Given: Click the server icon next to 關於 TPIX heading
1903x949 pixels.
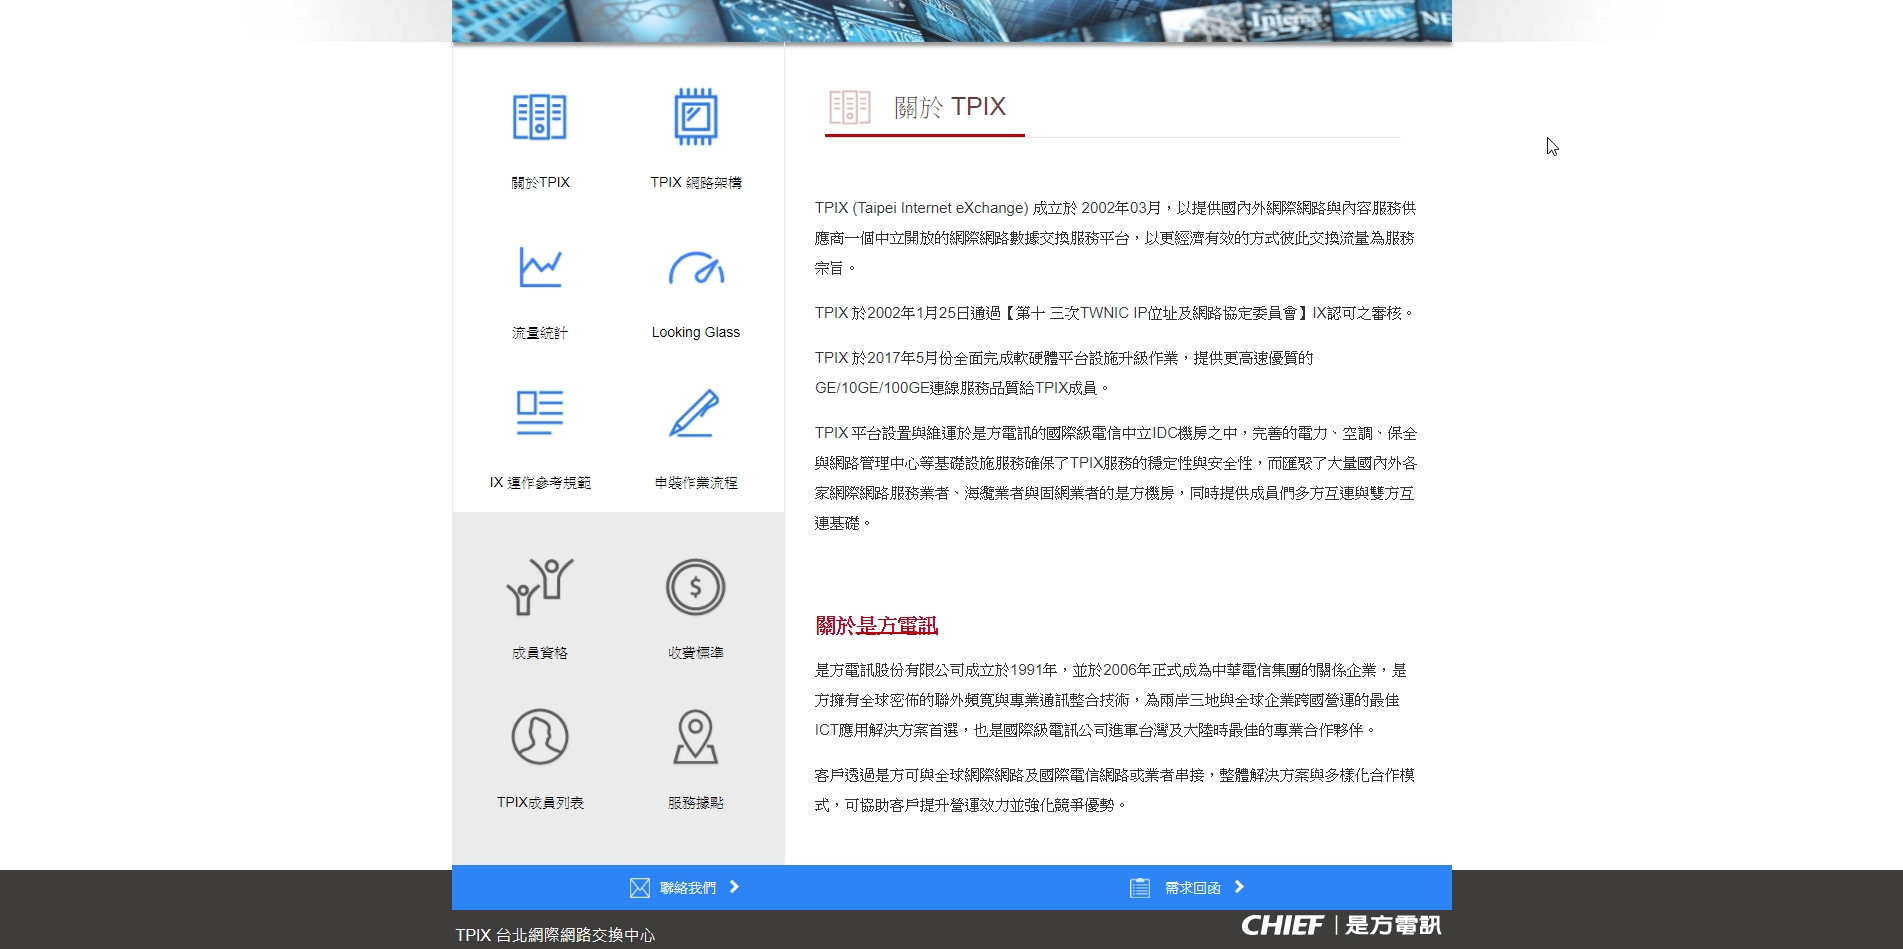Looking at the screenshot, I should [850, 107].
